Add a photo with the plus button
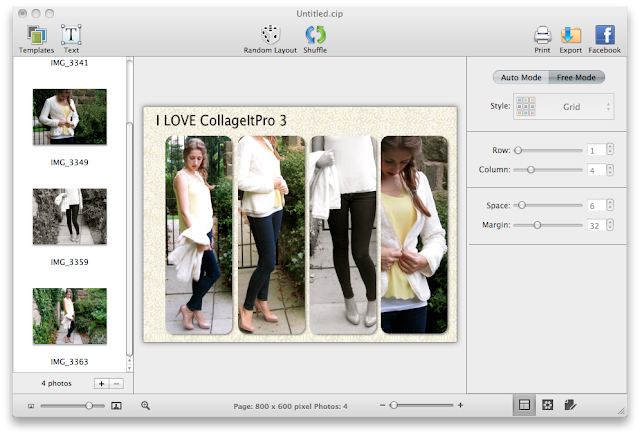The width and height of the screenshot is (640, 436). (x=102, y=383)
